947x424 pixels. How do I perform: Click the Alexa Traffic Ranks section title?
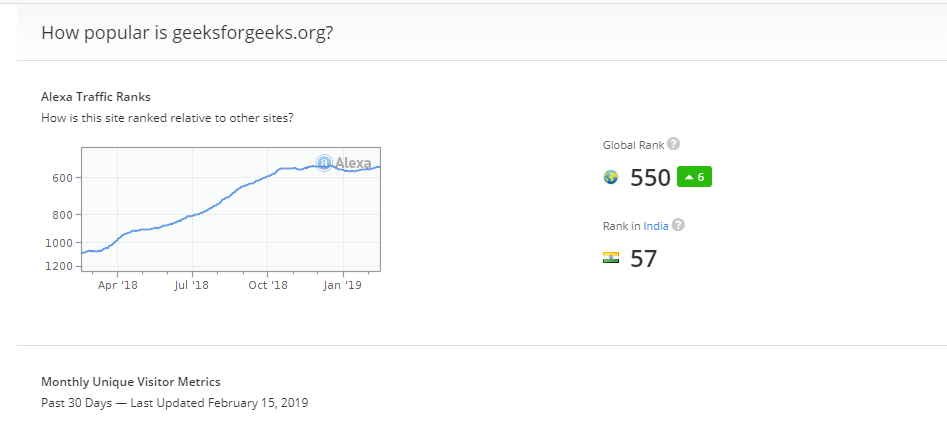(x=96, y=97)
